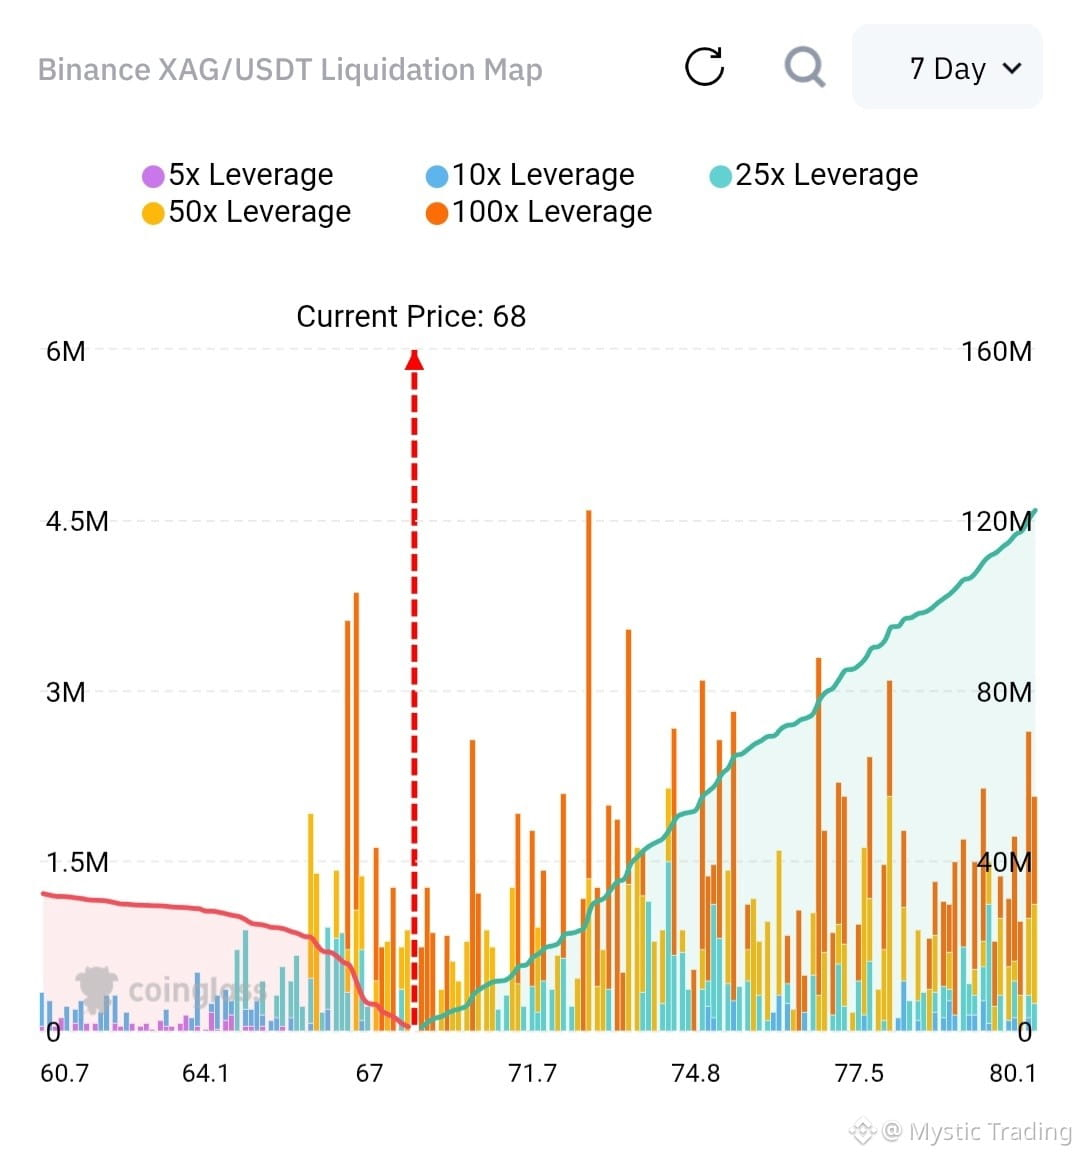Click the 67 price axis label
The image size is (1080, 1156).
click(x=369, y=1073)
